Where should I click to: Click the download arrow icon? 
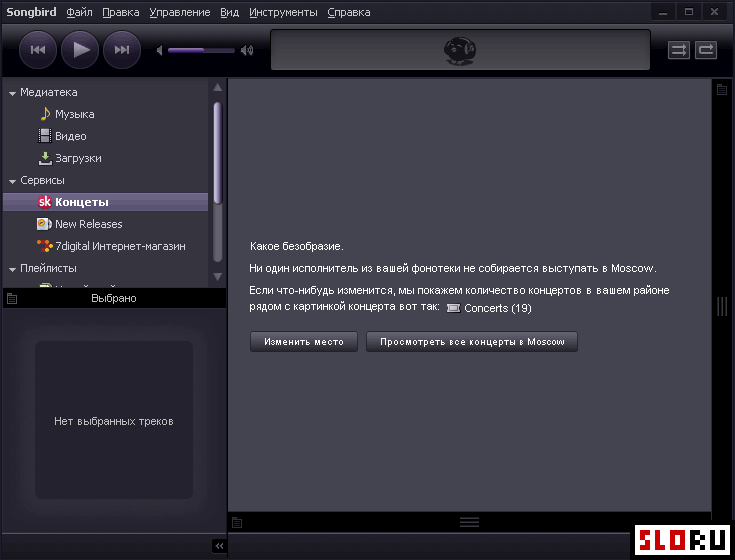point(45,158)
